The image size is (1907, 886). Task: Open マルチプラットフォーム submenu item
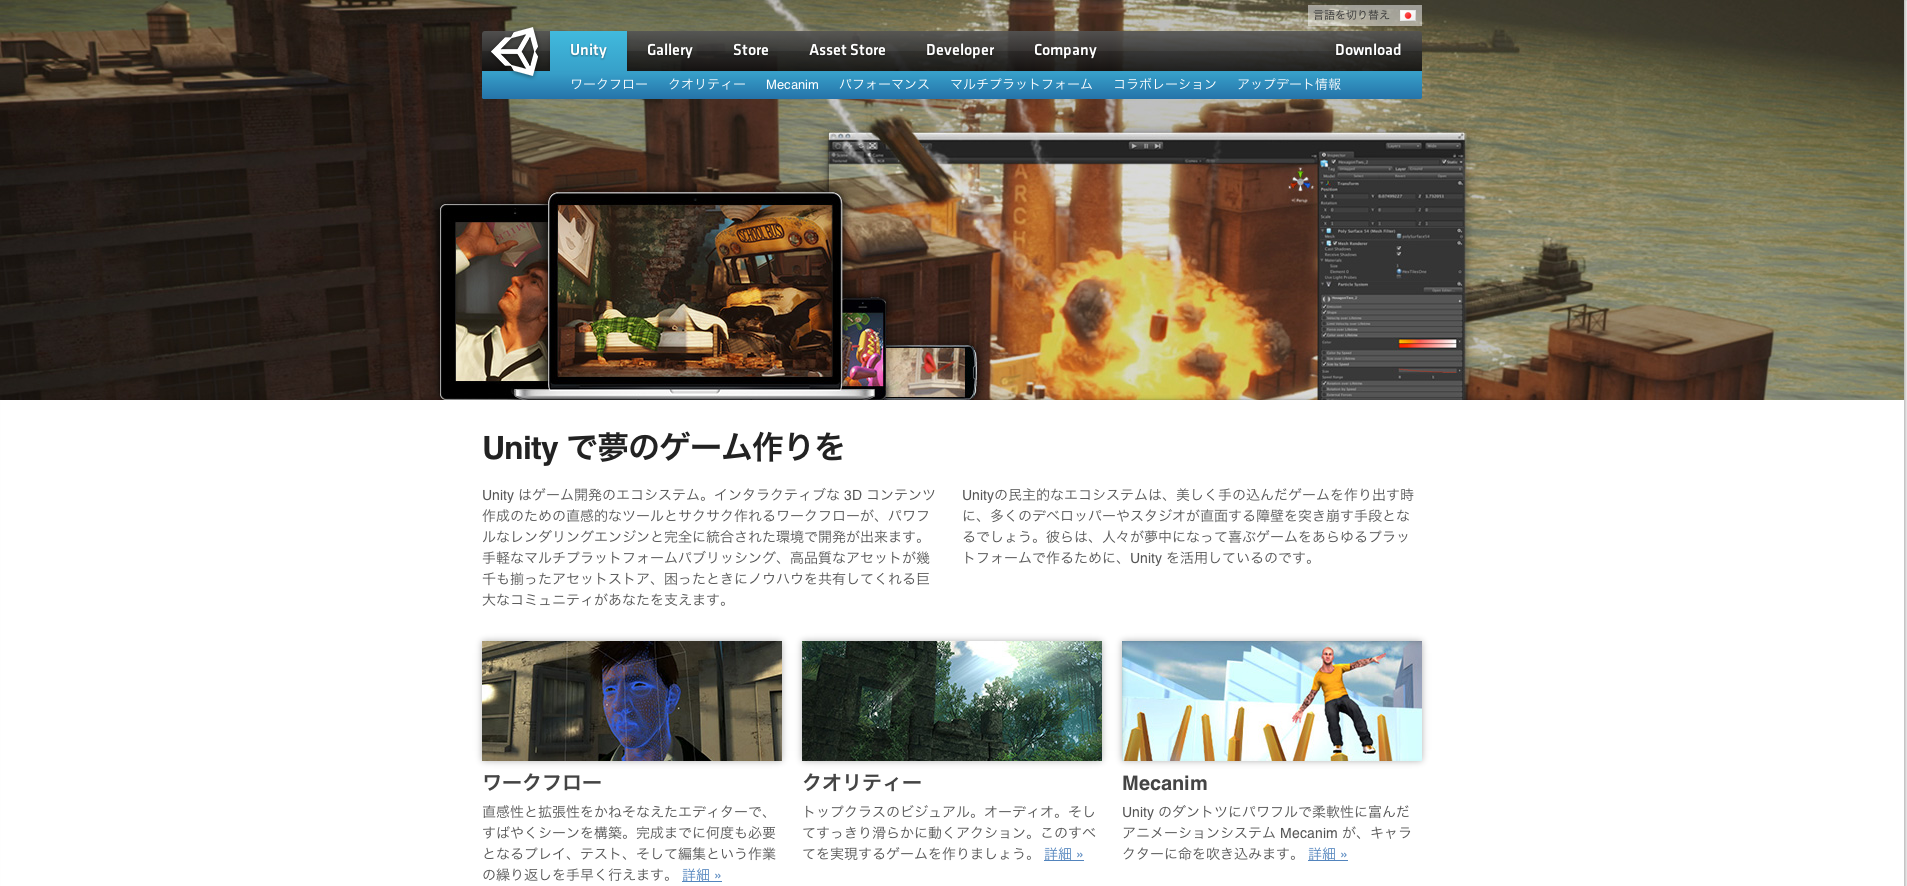click(1021, 85)
